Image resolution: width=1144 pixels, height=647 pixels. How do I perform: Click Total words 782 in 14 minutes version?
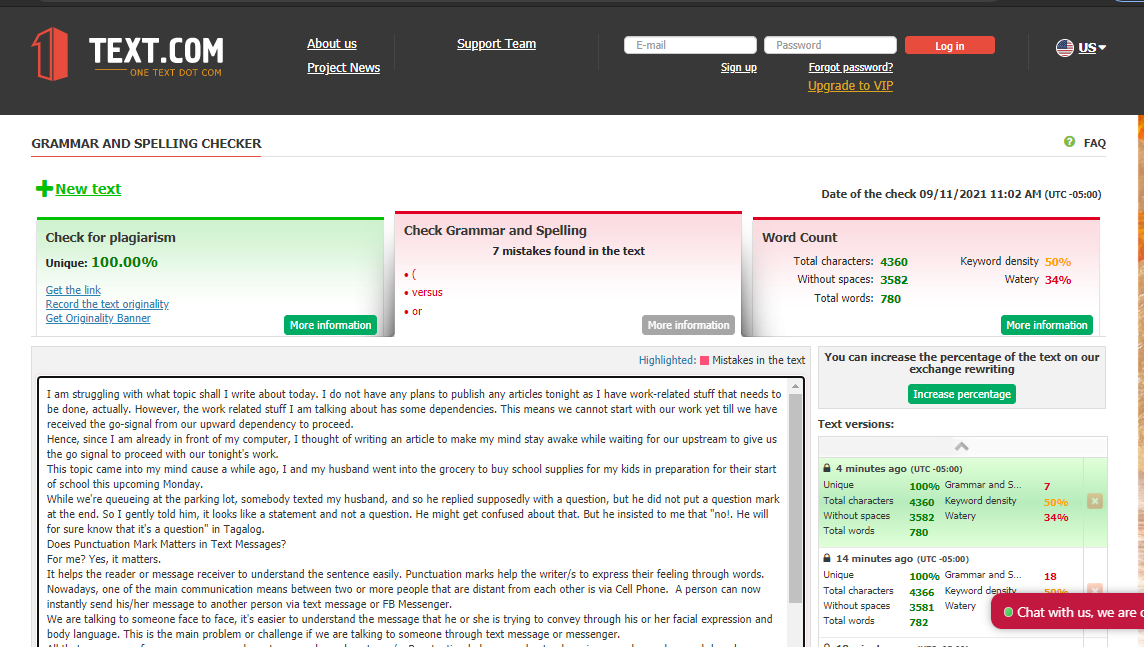[919, 622]
